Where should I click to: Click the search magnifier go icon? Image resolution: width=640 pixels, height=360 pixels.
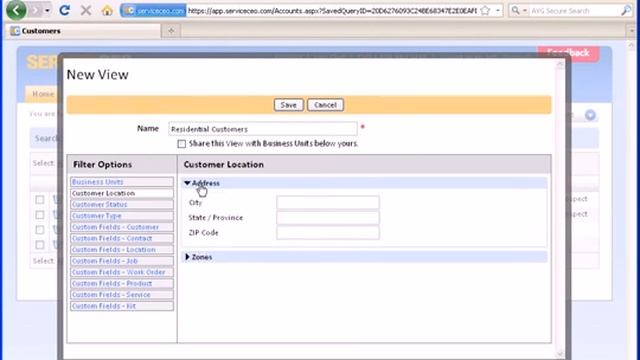pyautogui.click(x=626, y=11)
